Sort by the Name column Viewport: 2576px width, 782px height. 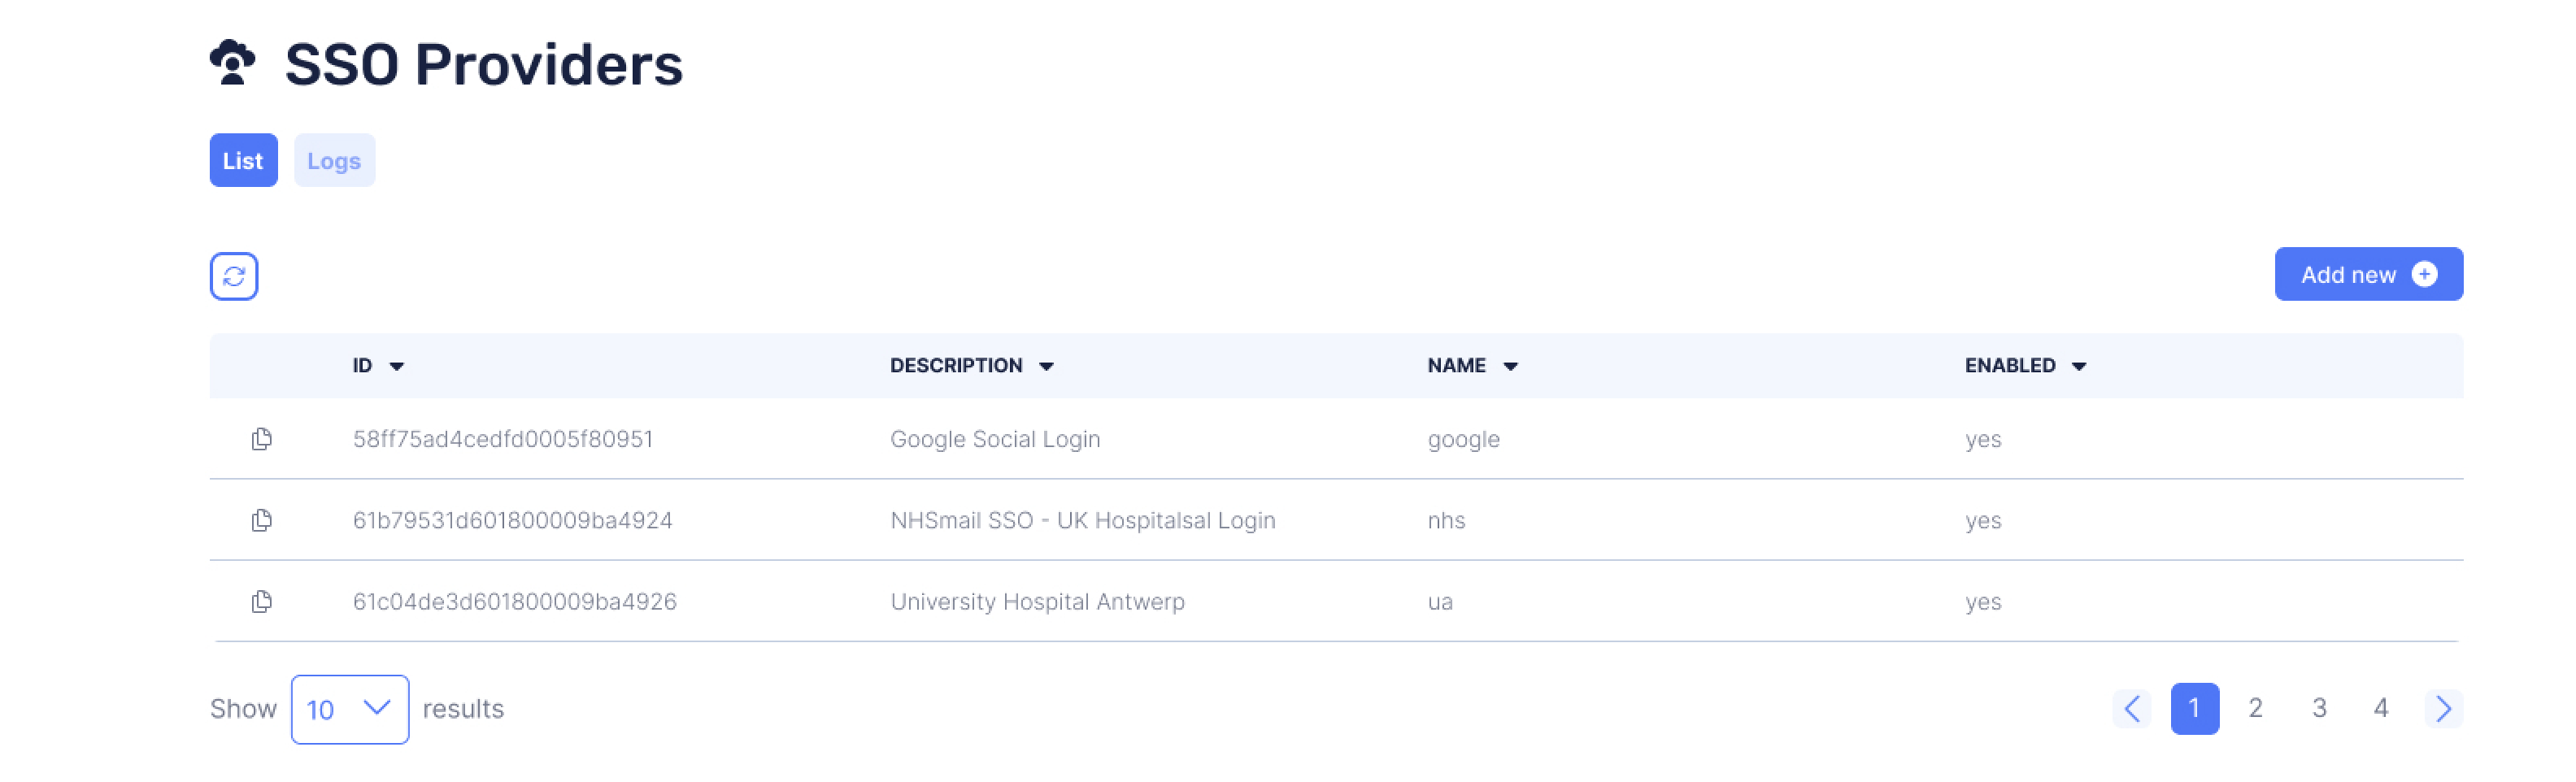[1472, 366]
